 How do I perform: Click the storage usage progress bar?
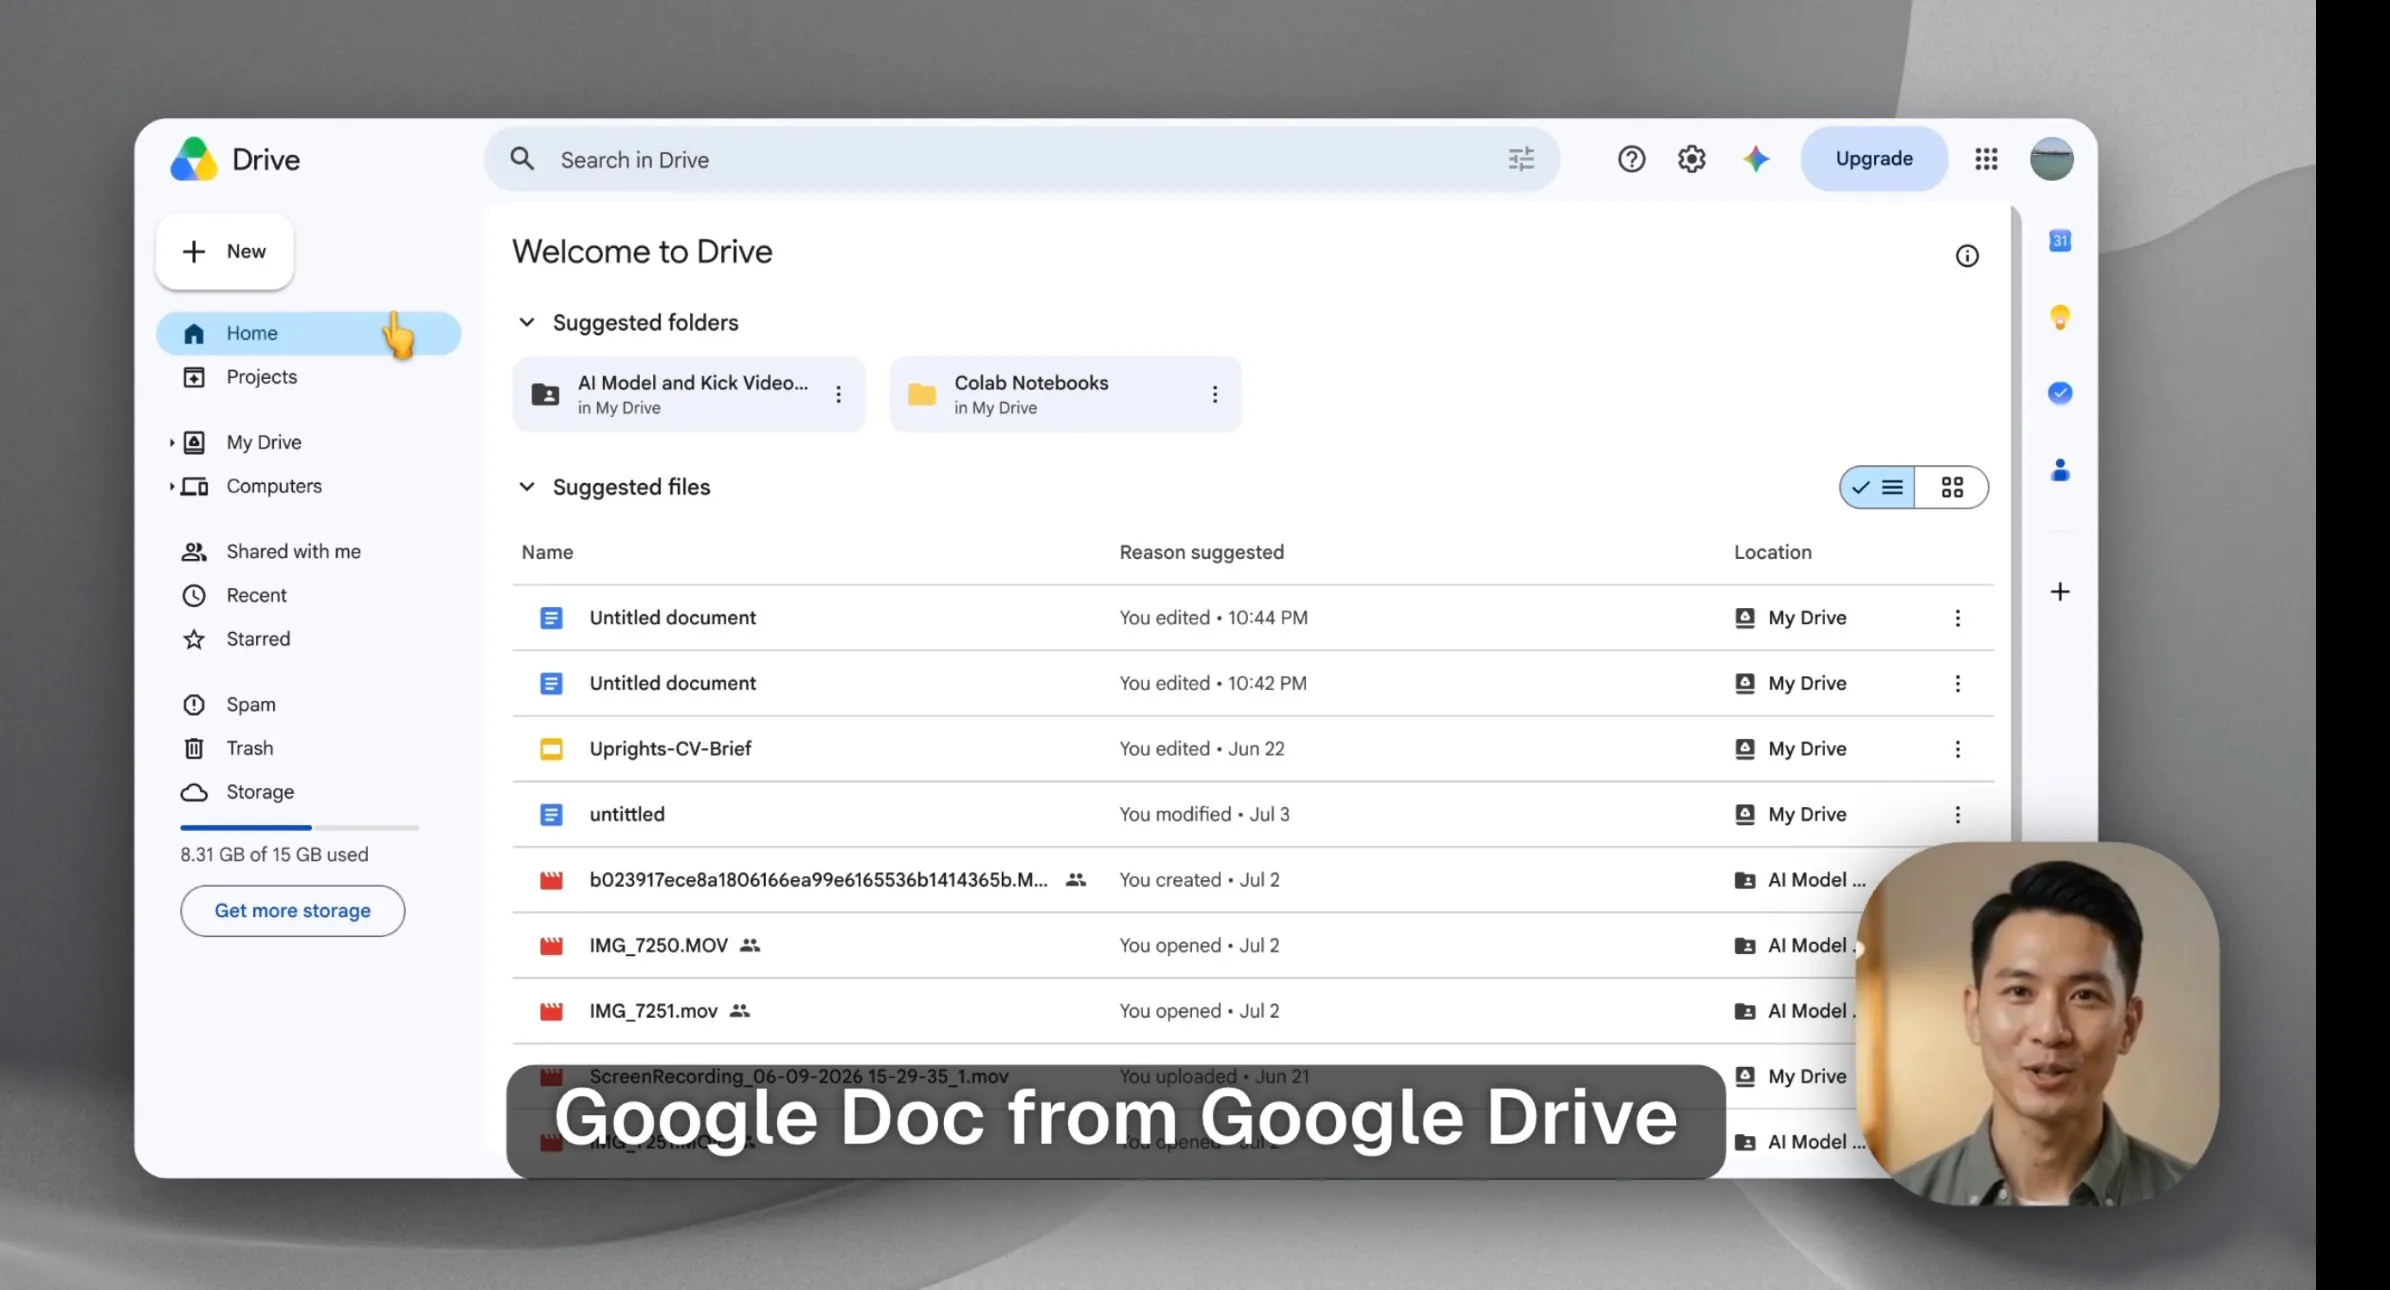pyautogui.click(x=299, y=828)
